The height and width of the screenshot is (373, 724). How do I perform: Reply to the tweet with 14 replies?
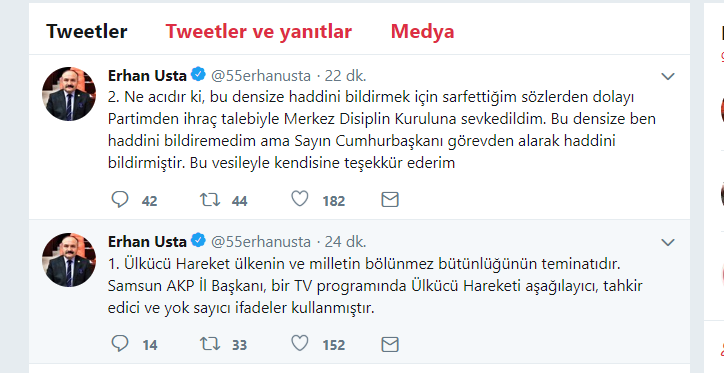[x=120, y=343]
